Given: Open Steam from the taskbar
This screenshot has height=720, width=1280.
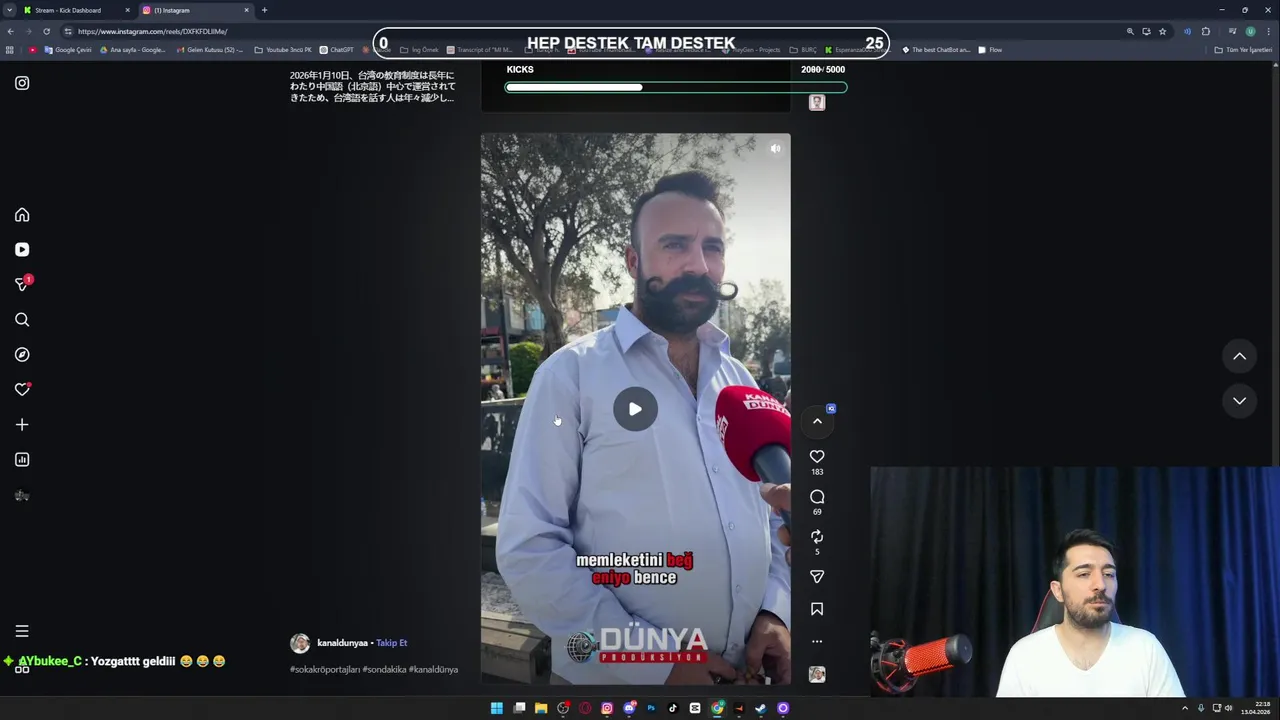Looking at the screenshot, I should [761, 708].
